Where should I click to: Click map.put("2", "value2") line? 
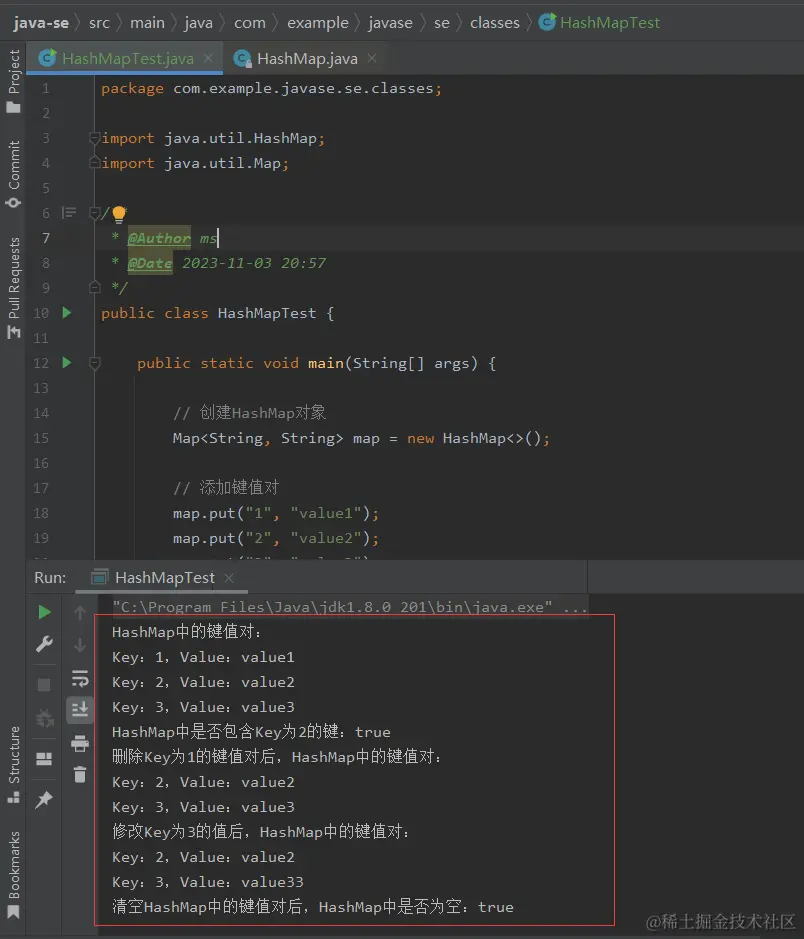coord(276,538)
